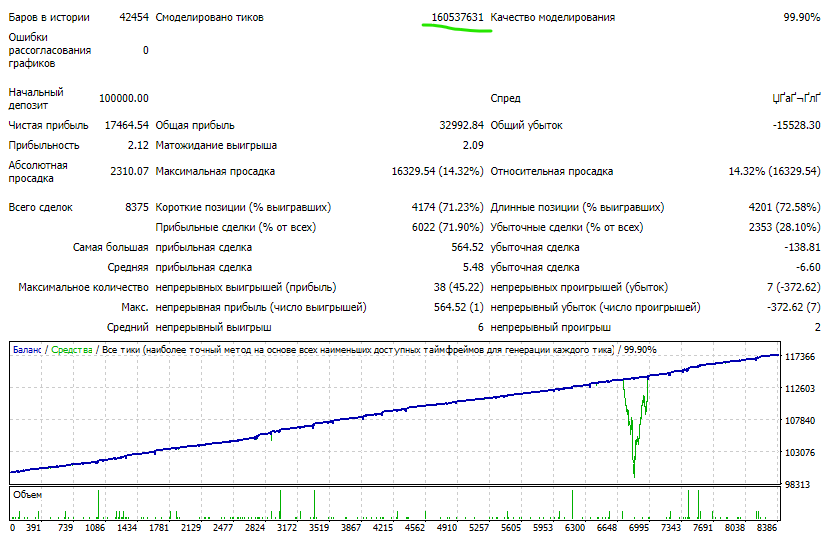The image size is (840, 541).
Task: Click the 'Средства' legend label in chart
Action: click(72, 350)
